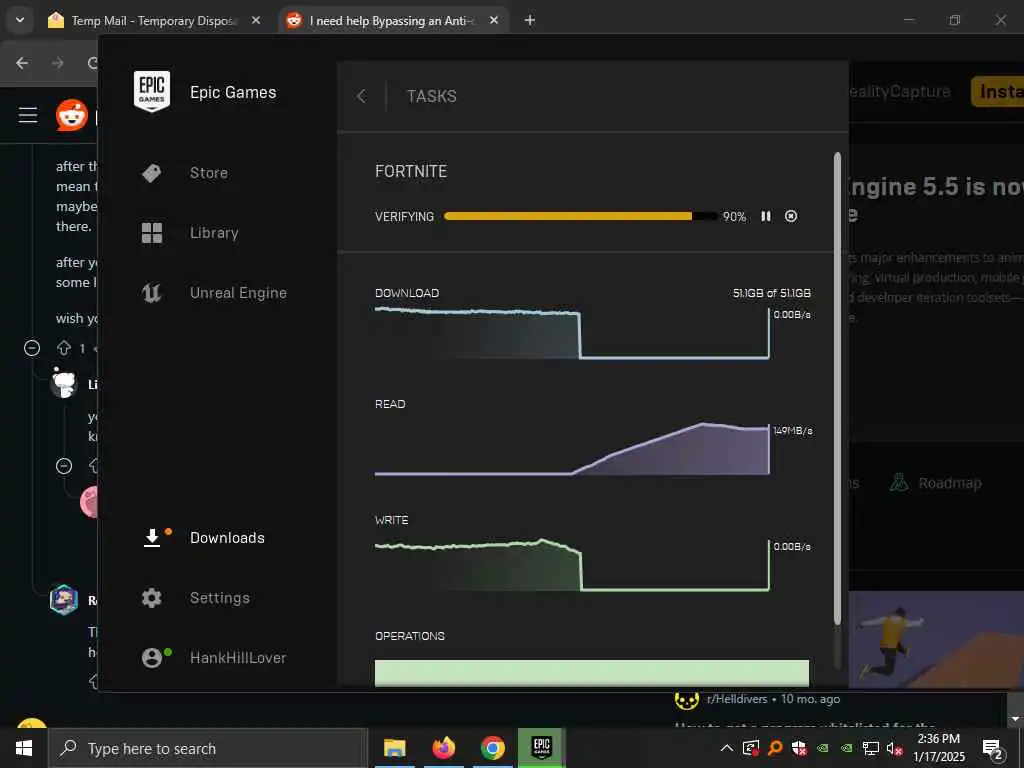This screenshot has height=768, width=1024.
Task: Click the network tray icon
Action: (x=871, y=748)
